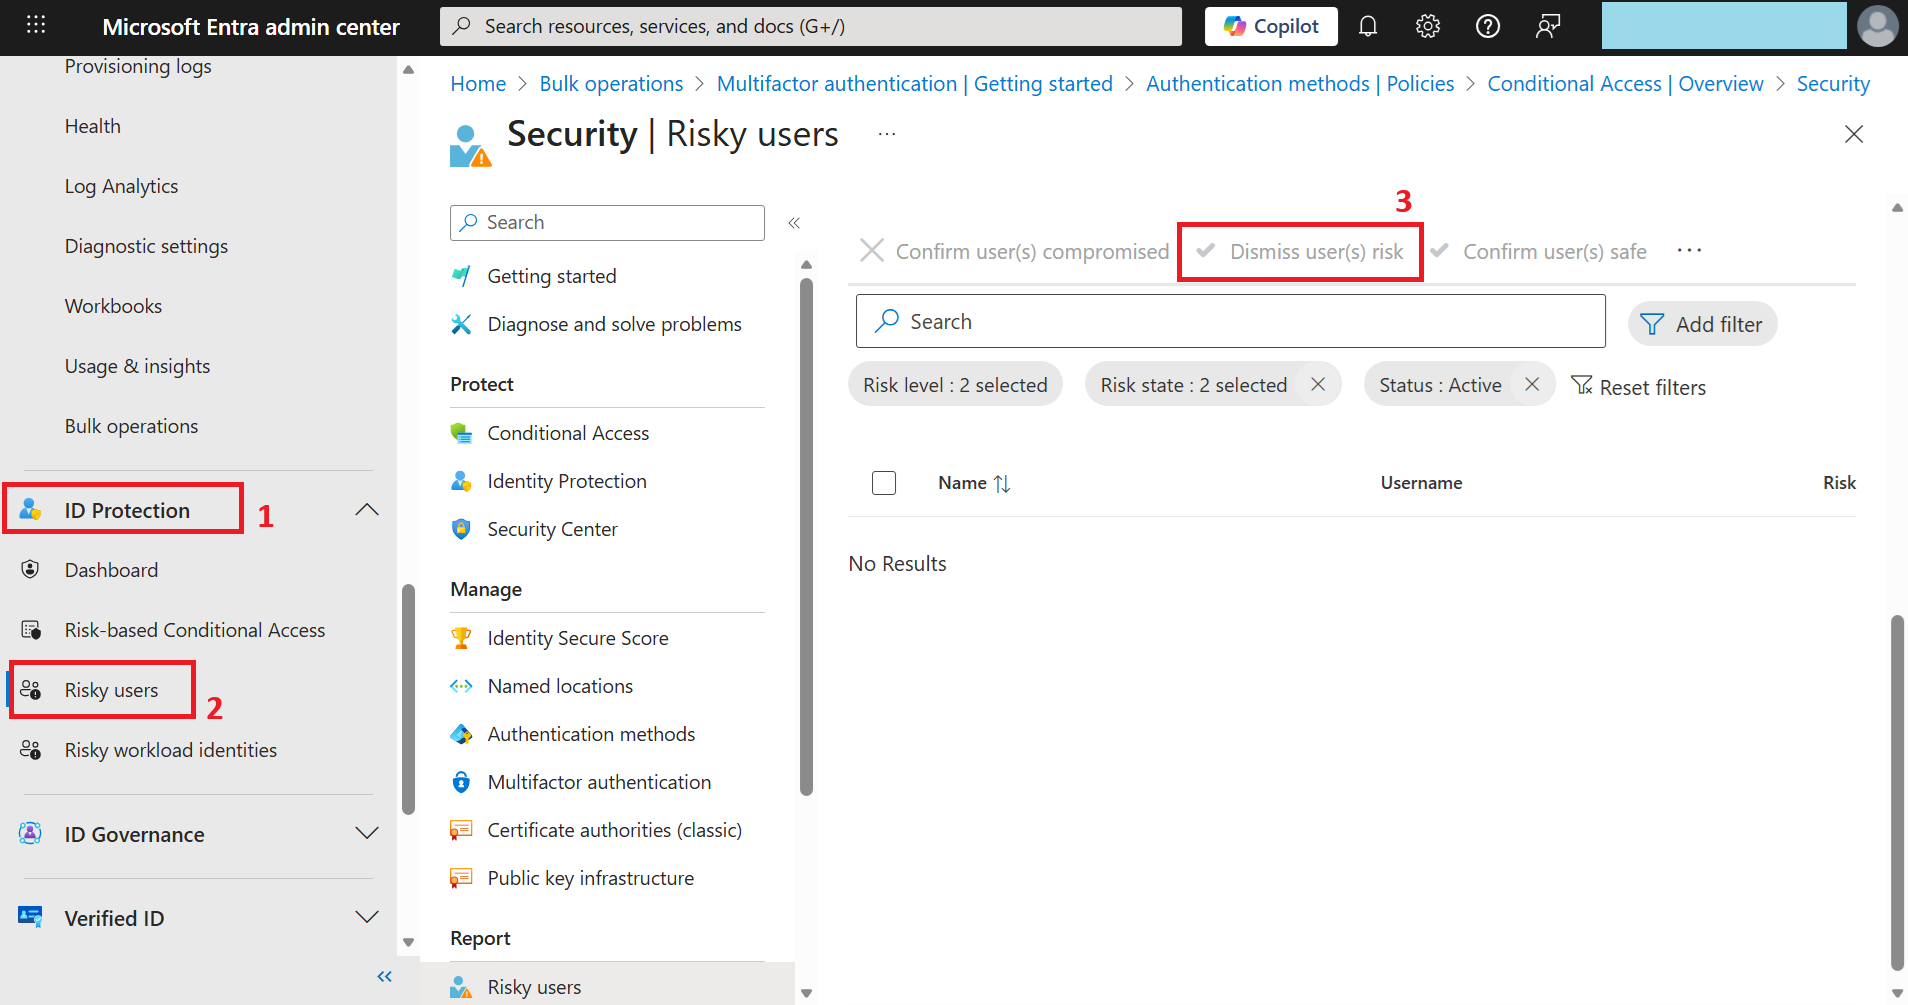The width and height of the screenshot is (1908, 1005).
Task: Sort table by Name column
Action: 974,483
